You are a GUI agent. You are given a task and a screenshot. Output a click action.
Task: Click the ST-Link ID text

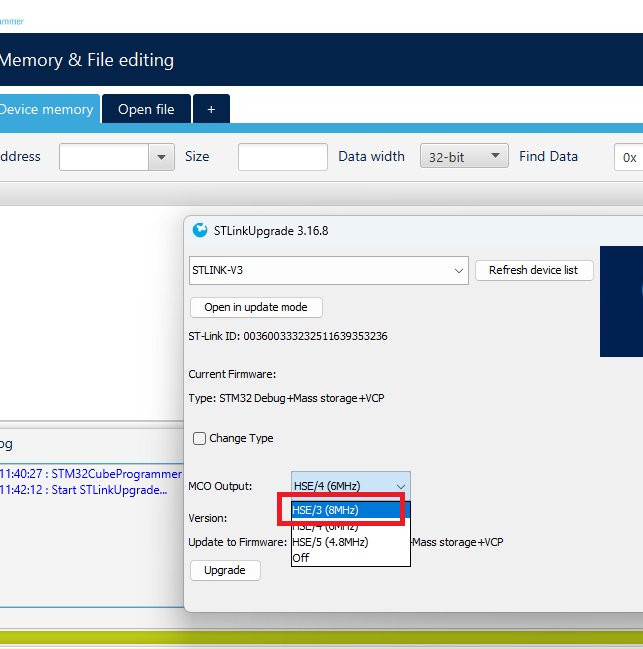(x=288, y=336)
